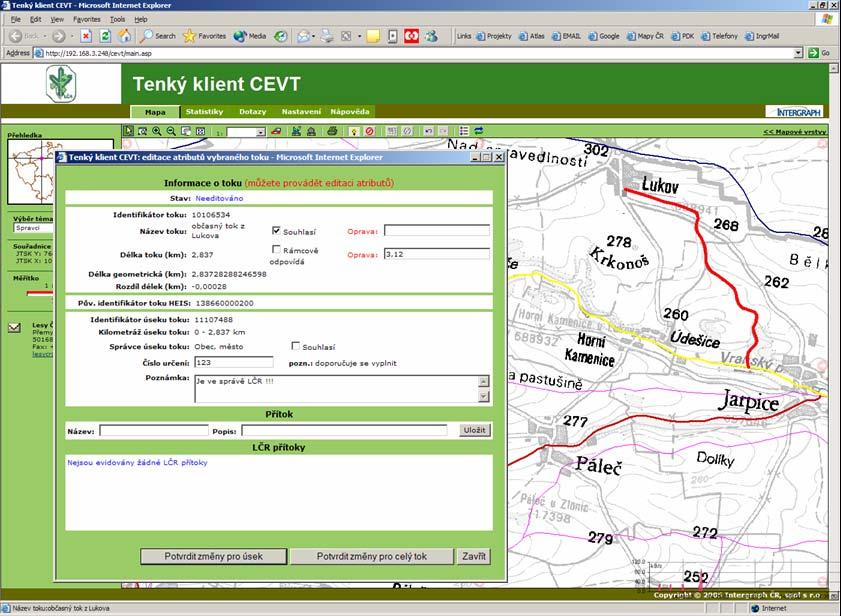841x616 pixels.
Task: Open the Telefony link in Links bar
Action: [720, 36]
